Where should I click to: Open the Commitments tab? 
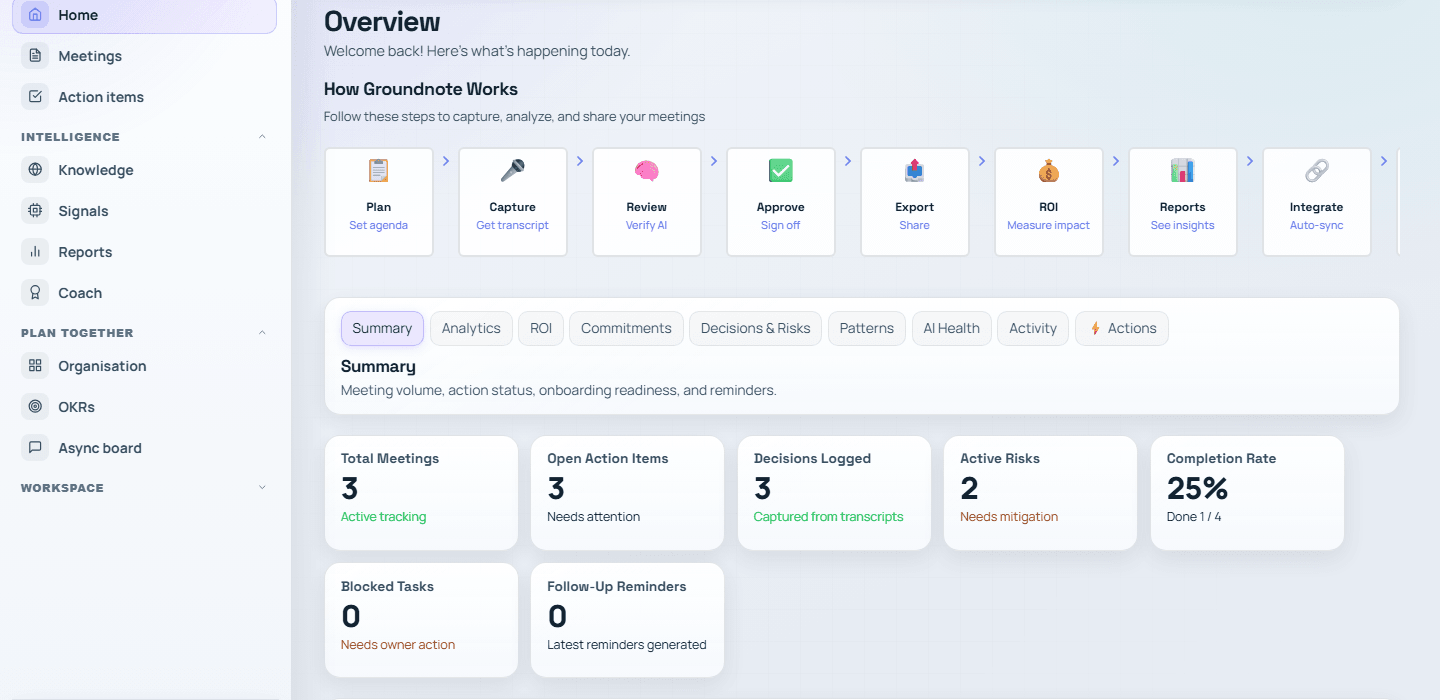click(626, 328)
